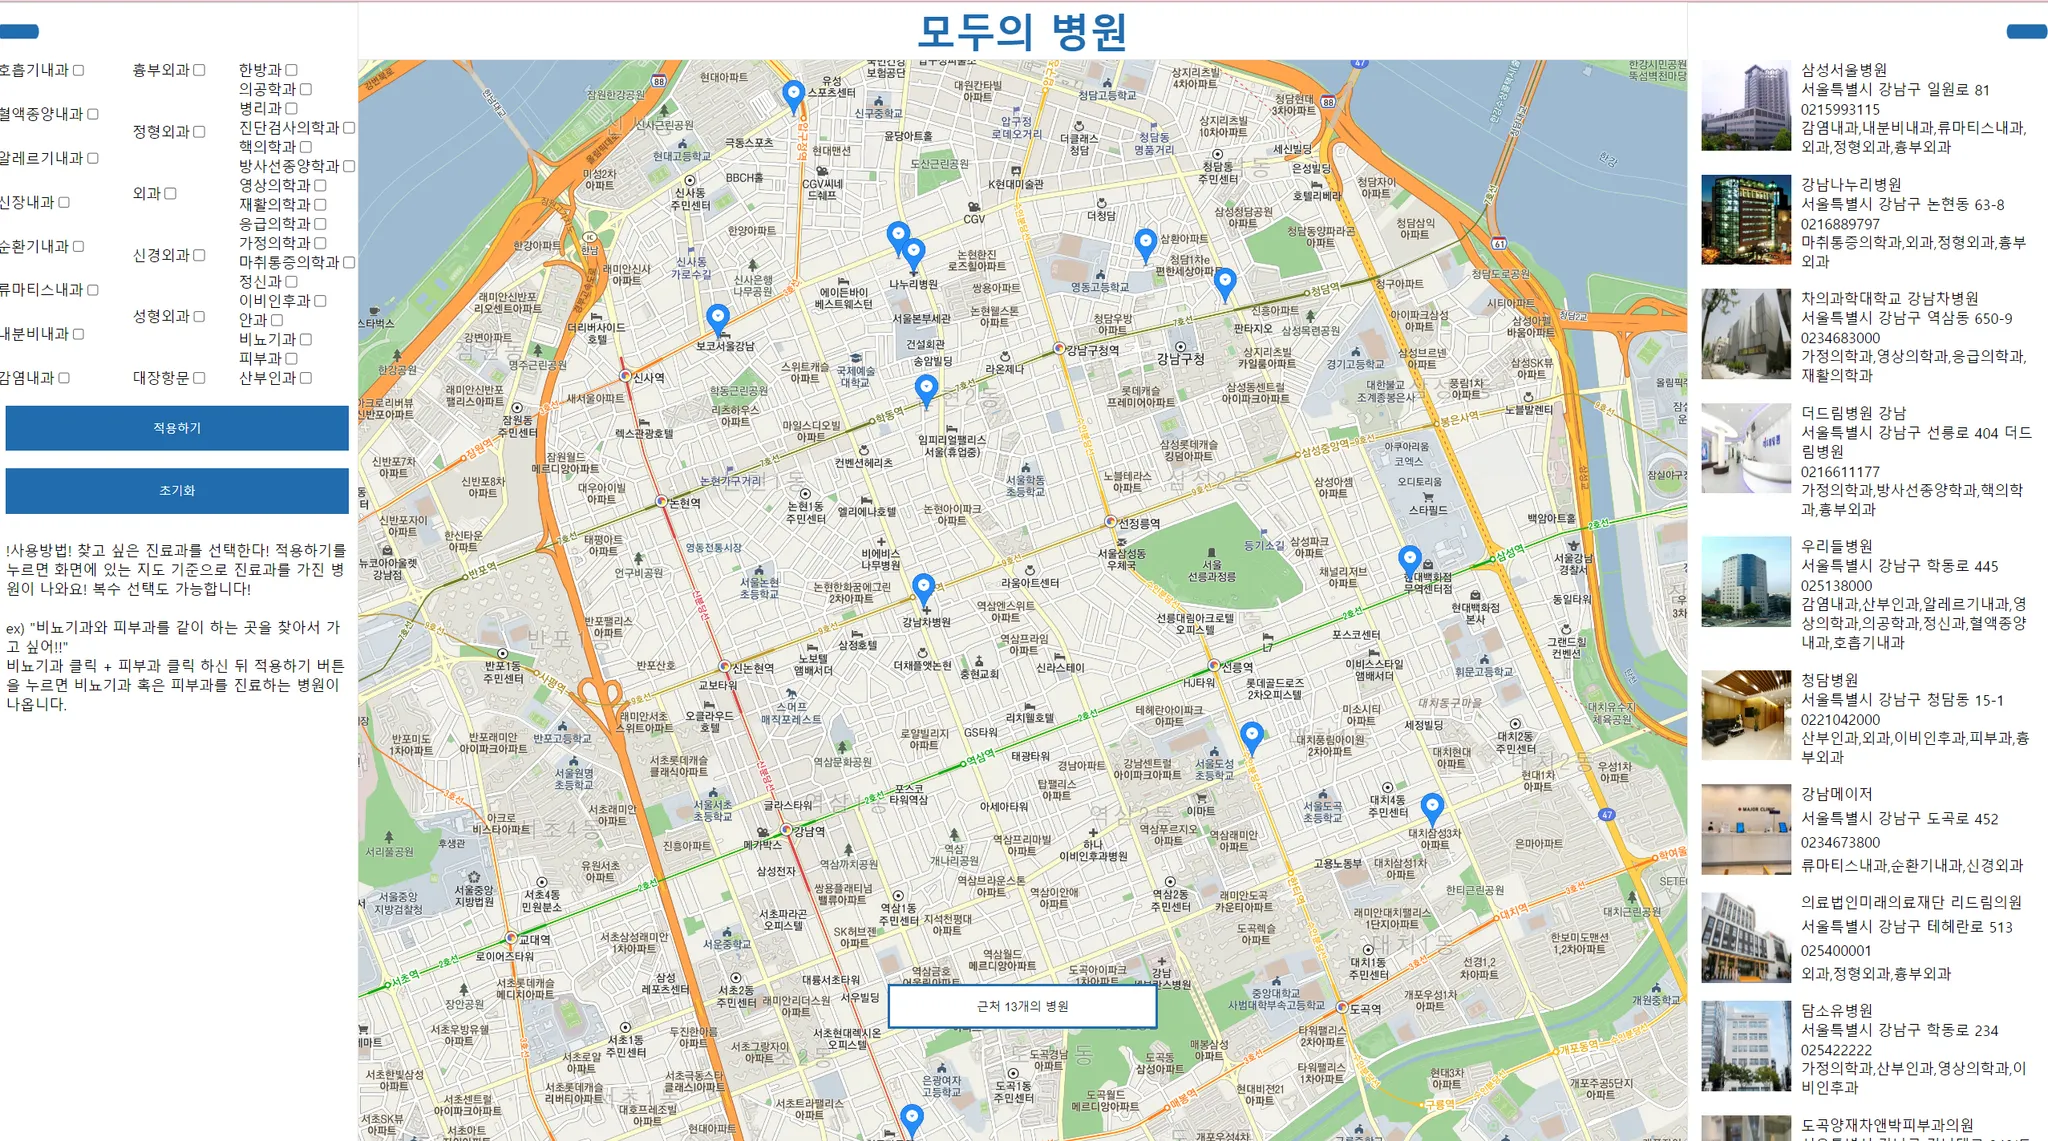Select the 강남나누리병원 photo in list
The width and height of the screenshot is (2048, 1141).
[x=1746, y=220]
